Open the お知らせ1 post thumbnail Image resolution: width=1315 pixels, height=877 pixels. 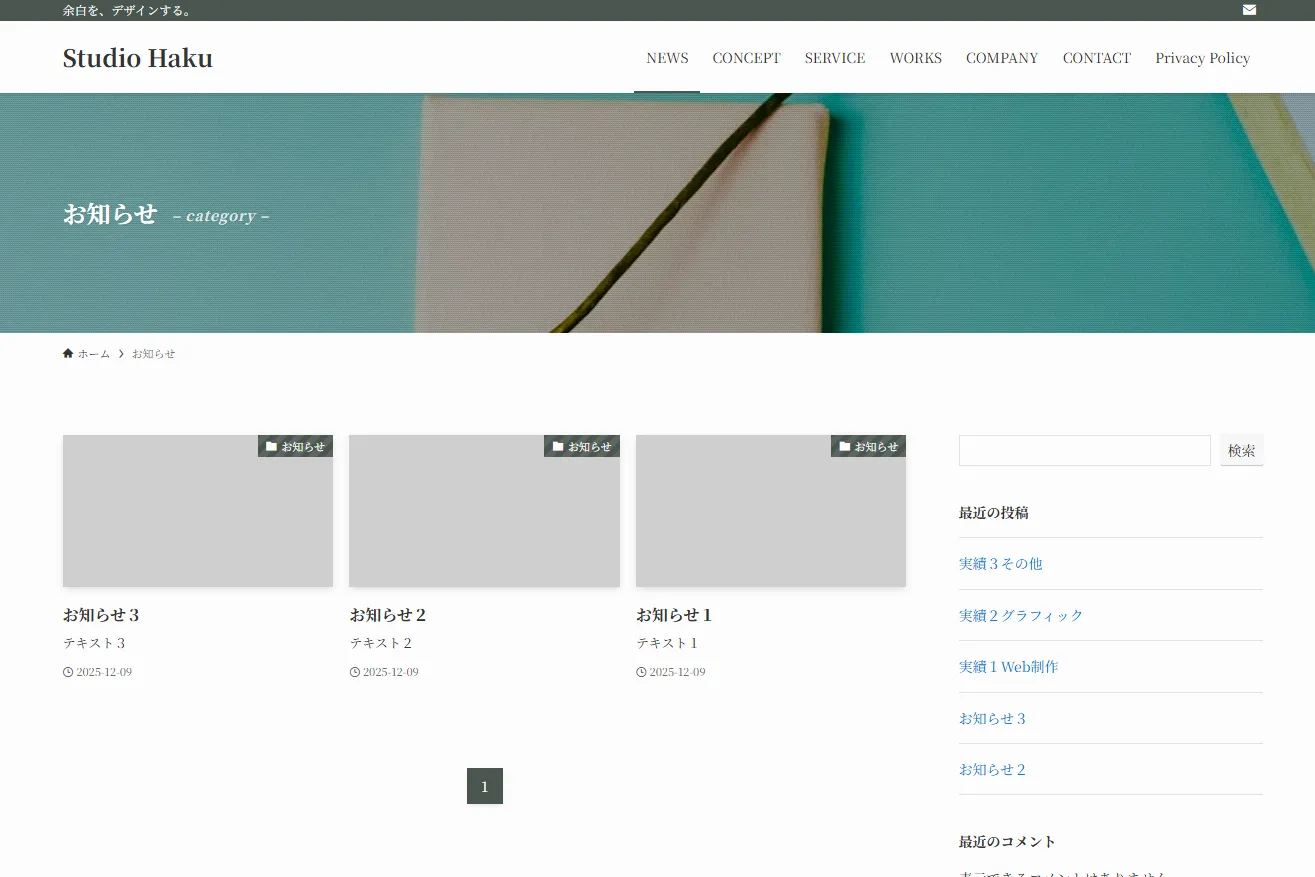(x=770, y=510)
